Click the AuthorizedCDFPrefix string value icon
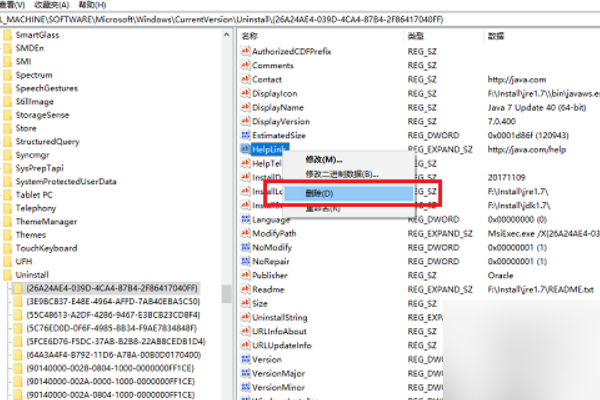 (x=245, y=51)
